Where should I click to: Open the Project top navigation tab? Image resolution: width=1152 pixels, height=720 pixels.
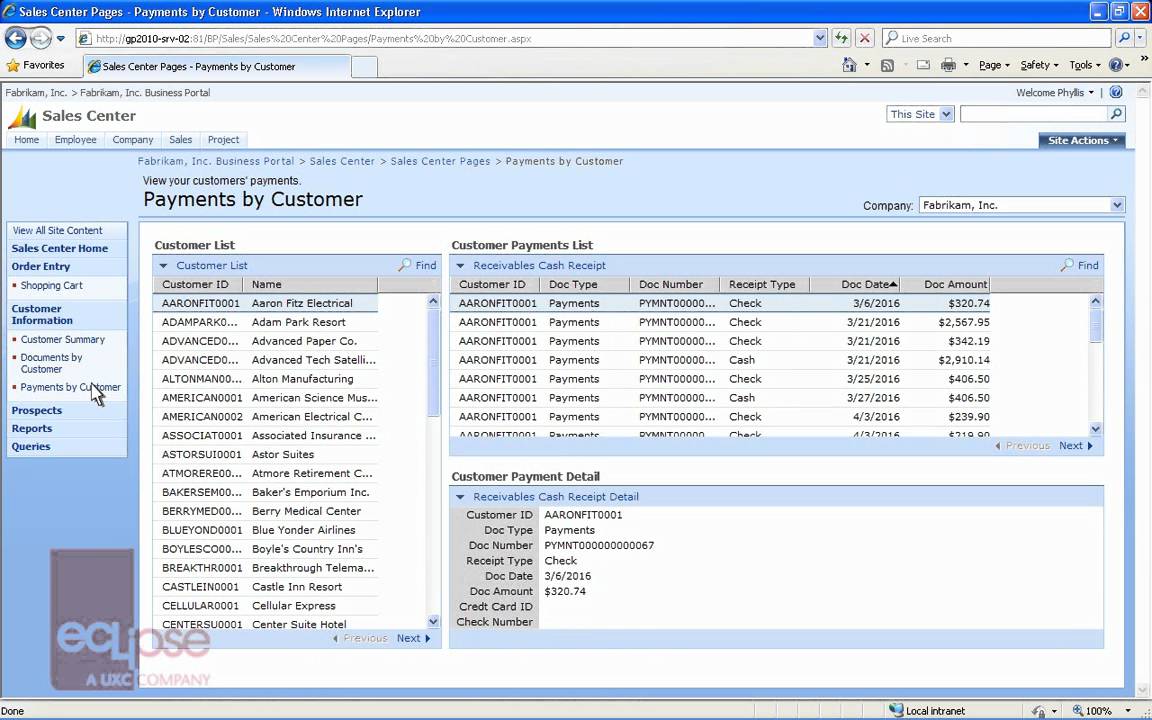click(x=223, y=140)
